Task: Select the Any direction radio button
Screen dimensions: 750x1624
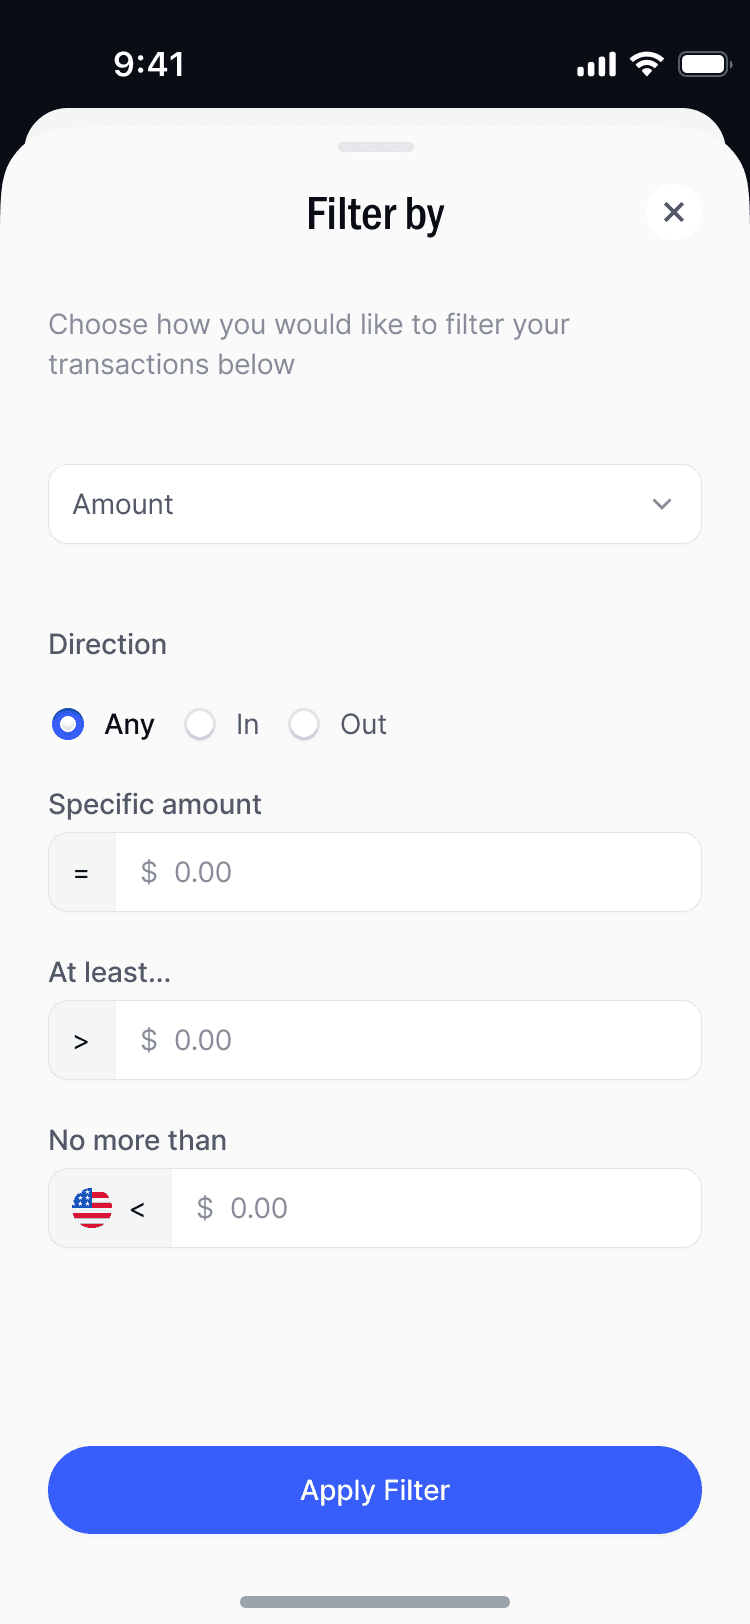Action: (x=68, y=724)
